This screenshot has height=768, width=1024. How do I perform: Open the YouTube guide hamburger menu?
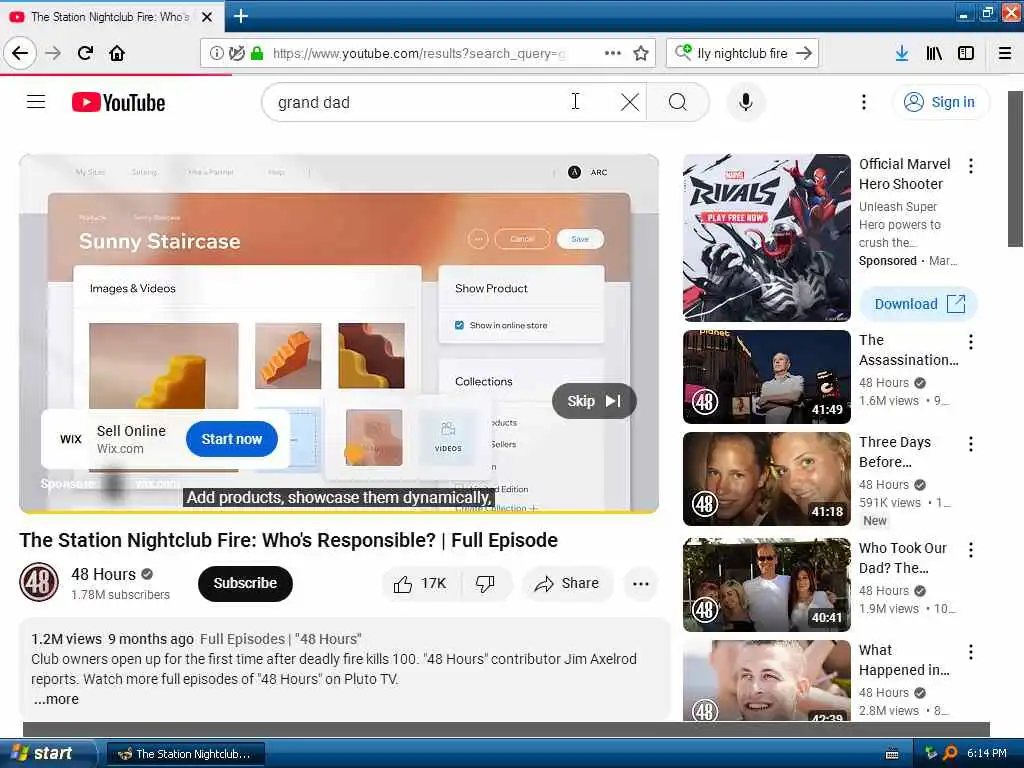tap(36, 102)
